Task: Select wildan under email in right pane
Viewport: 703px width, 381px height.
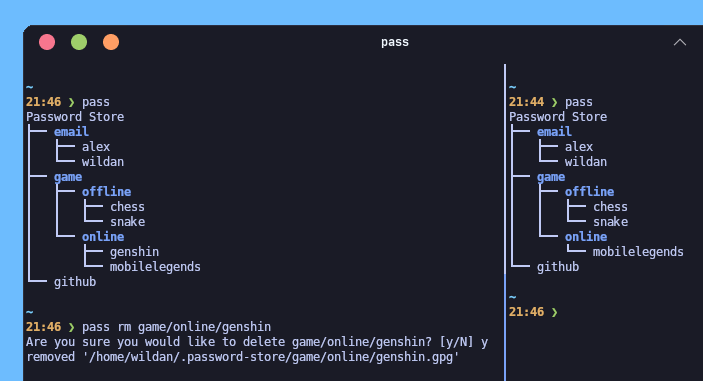Action: (x=586, y=162)
